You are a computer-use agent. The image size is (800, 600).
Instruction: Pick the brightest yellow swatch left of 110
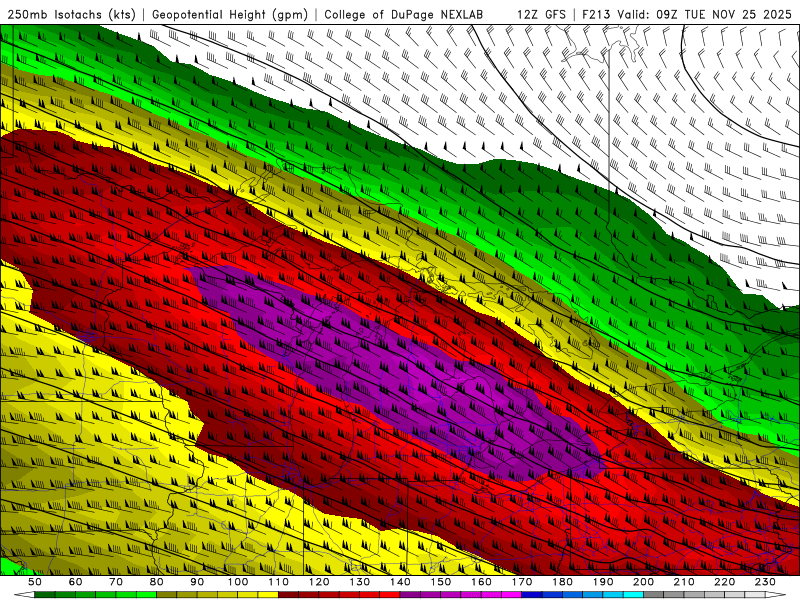click(268, 594)
